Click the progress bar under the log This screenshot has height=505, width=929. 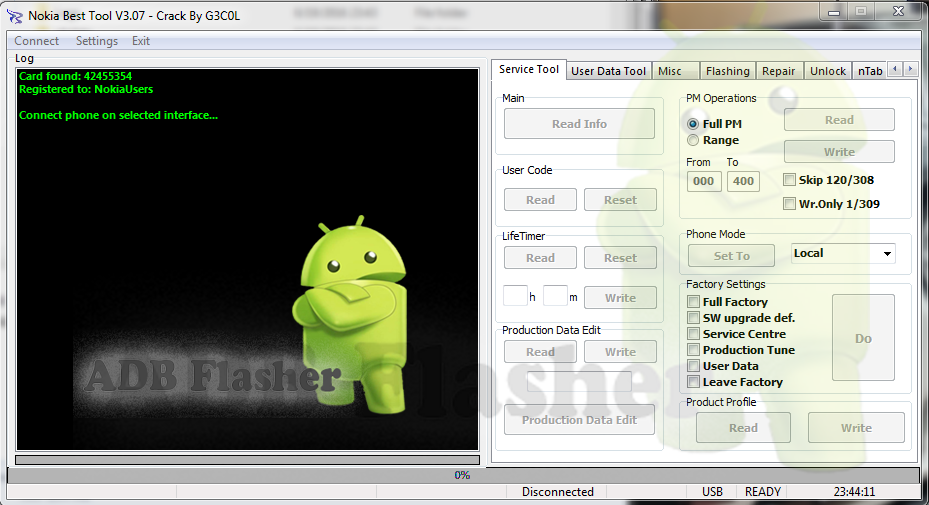coord(247,459)
